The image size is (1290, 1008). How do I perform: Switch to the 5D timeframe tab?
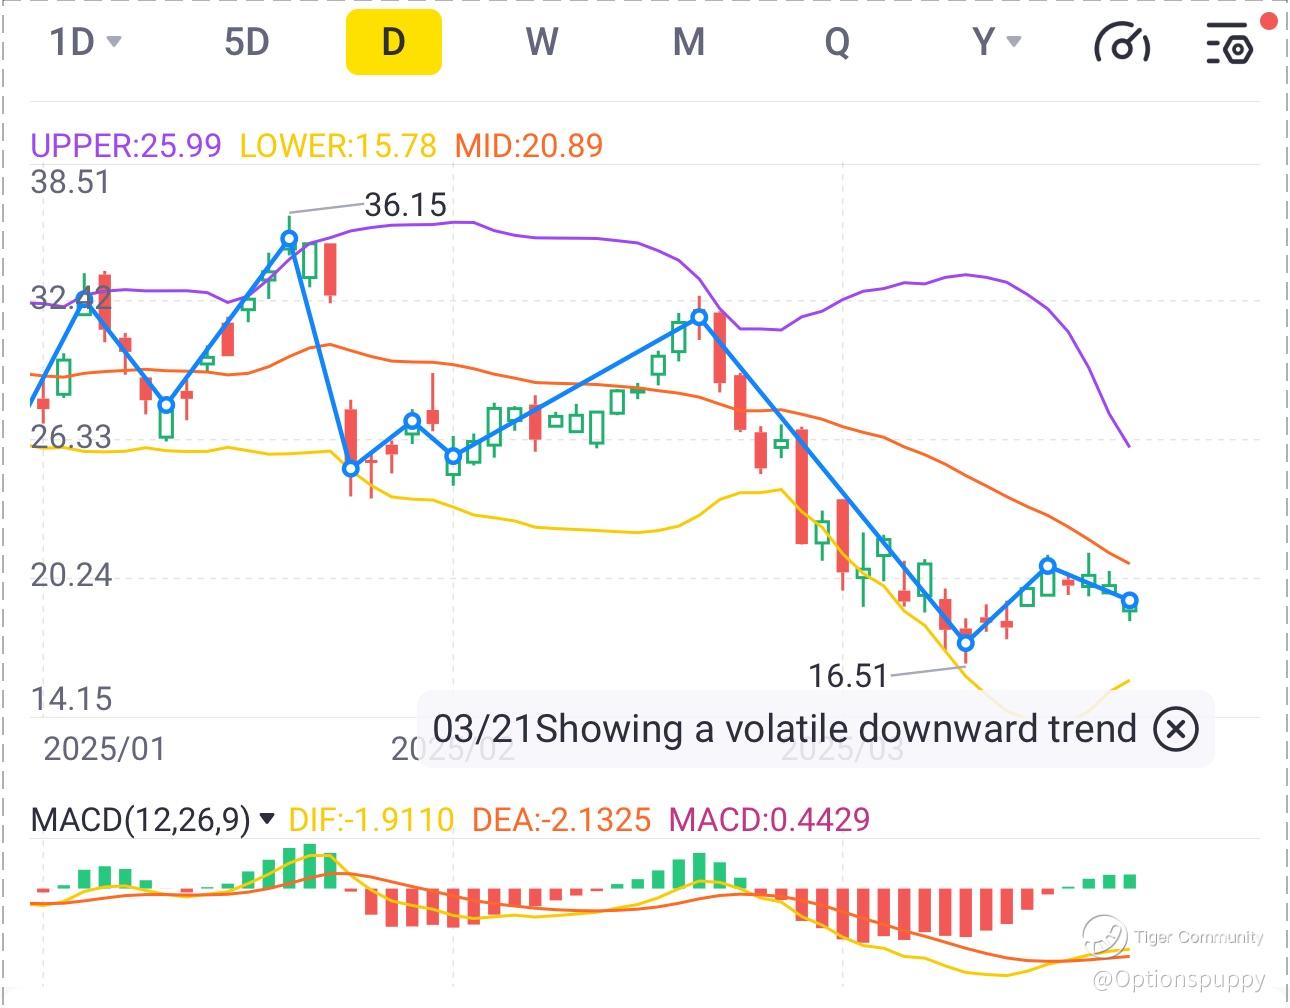click(246, 42)
